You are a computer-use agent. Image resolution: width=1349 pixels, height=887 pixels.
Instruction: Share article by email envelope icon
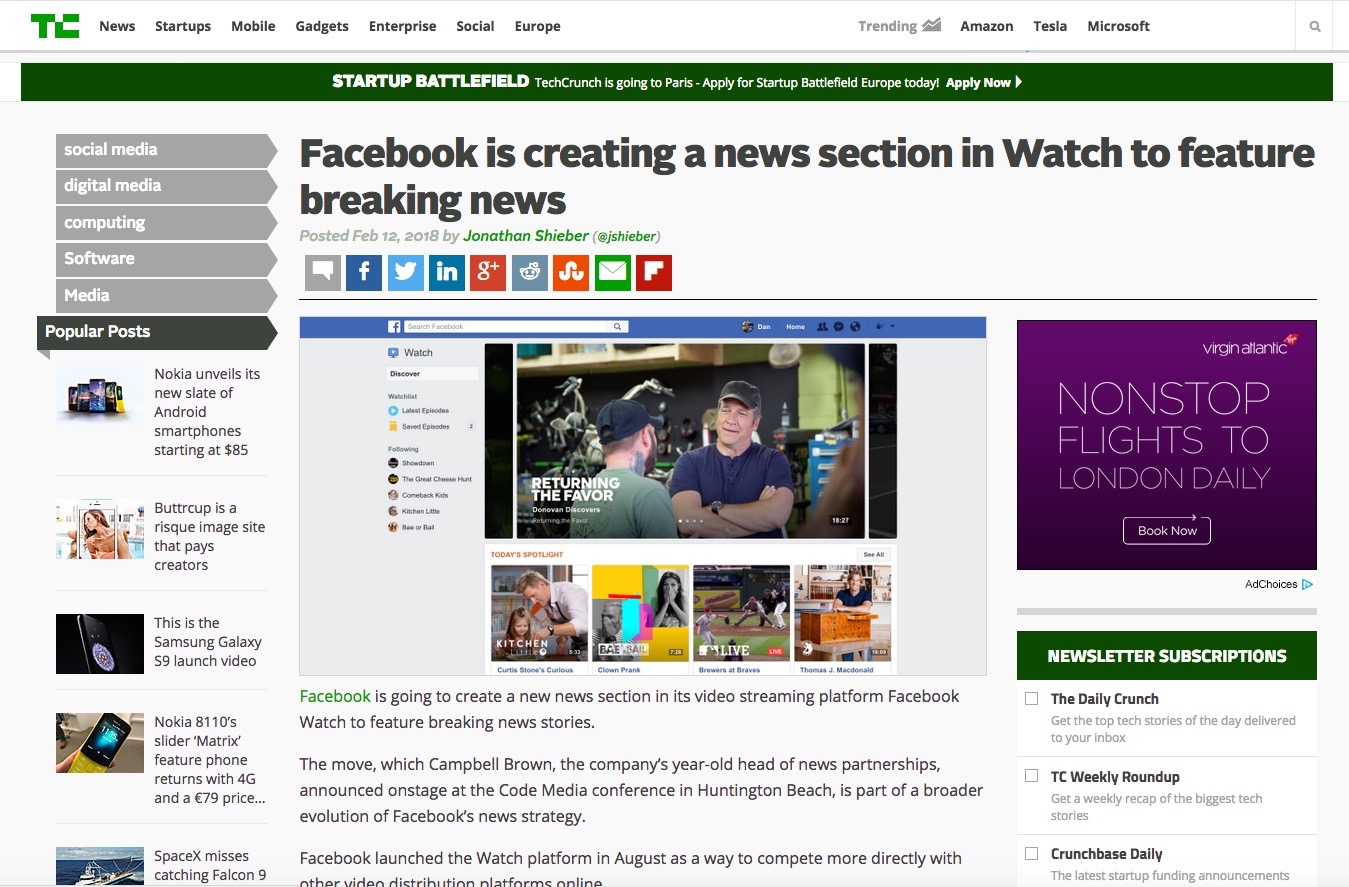613,272
